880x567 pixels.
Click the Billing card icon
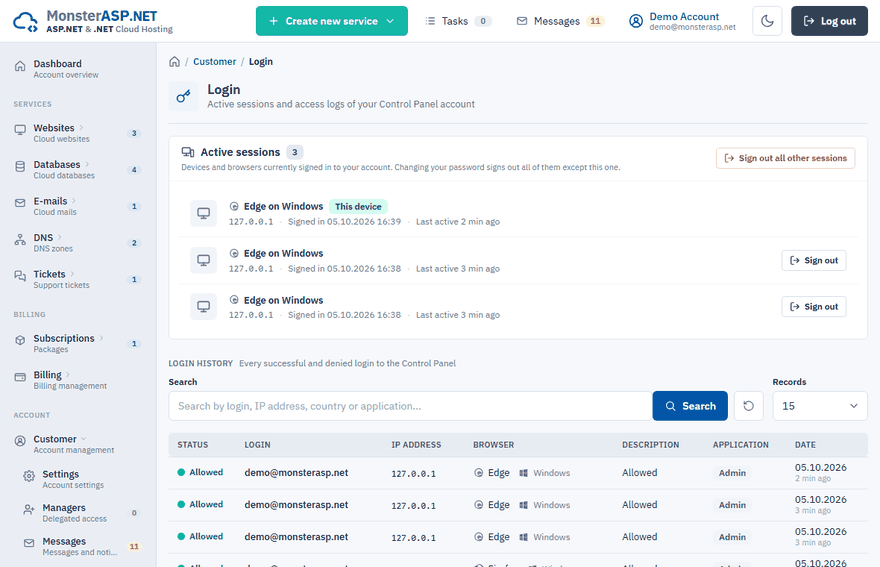[20, 377]
